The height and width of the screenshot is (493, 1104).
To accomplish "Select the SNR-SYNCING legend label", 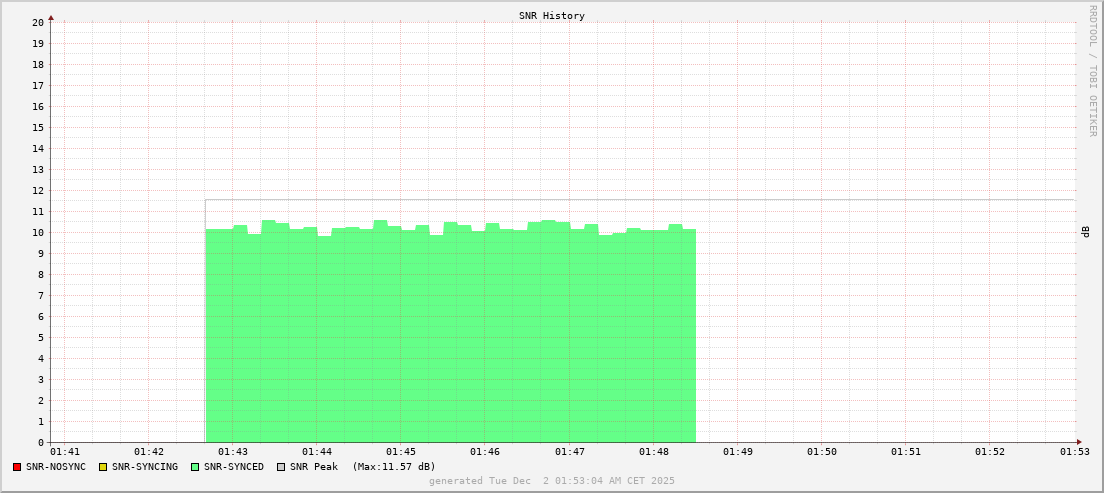I will pos(145,467).
